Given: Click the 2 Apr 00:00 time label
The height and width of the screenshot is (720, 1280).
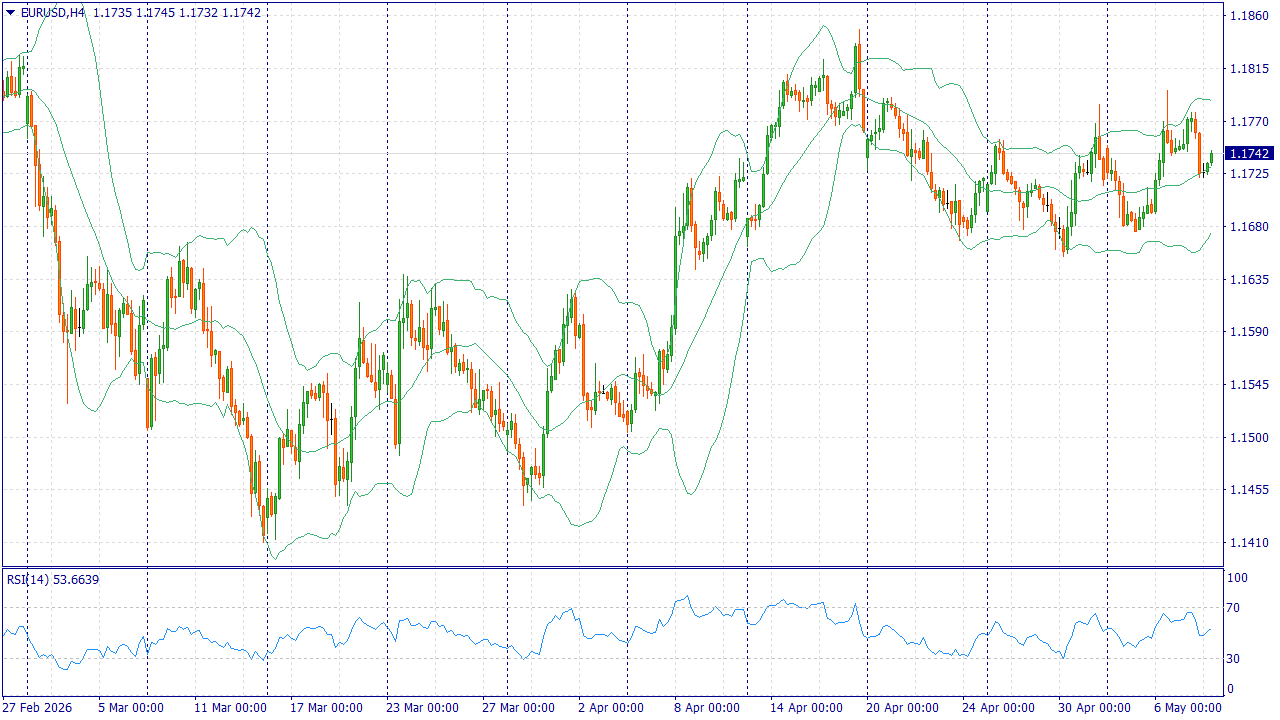Looking at the screenshot, I should pyautogui.click(x=610, y=707).
